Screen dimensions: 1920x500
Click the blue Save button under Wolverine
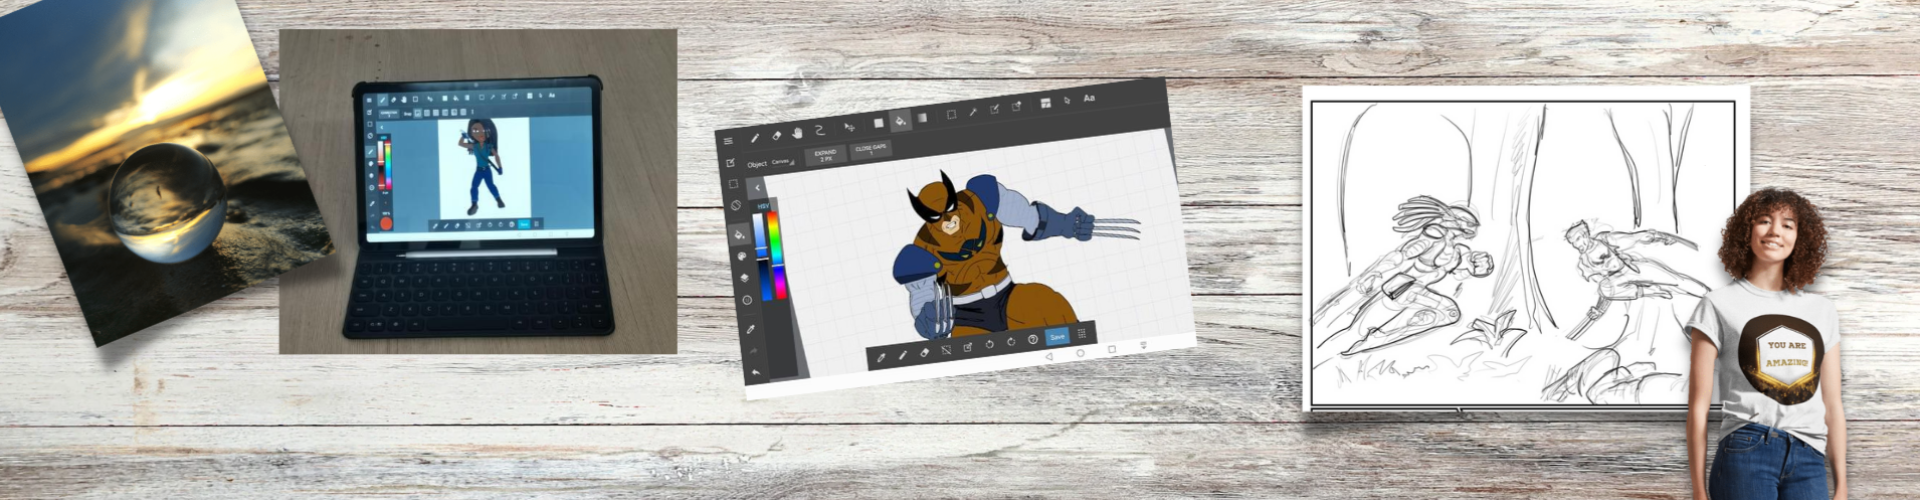click(1057, 337)
